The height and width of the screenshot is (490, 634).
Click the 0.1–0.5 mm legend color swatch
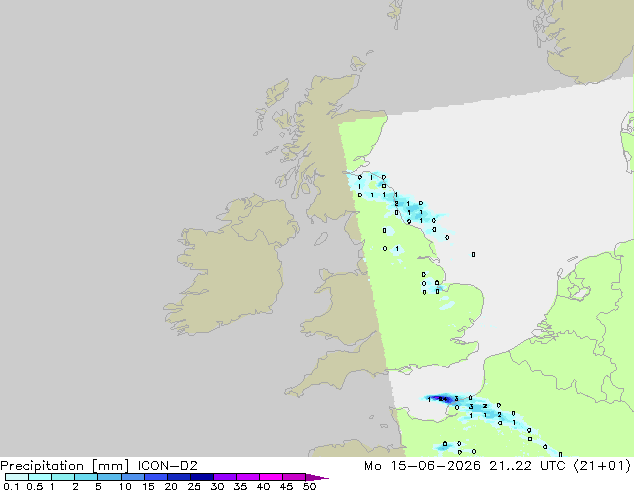click(x=17, y=477)
